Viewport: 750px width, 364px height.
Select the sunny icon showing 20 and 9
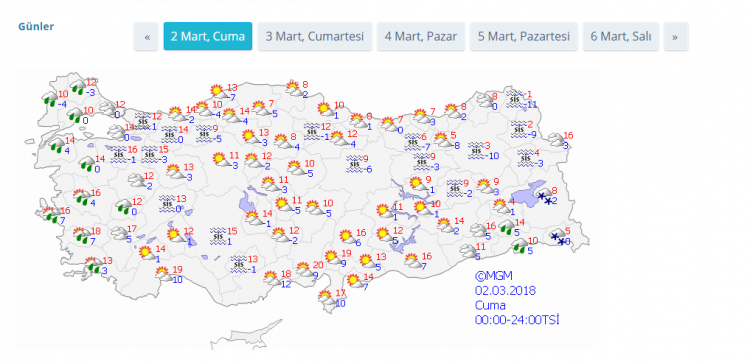(x=304, y=269)
